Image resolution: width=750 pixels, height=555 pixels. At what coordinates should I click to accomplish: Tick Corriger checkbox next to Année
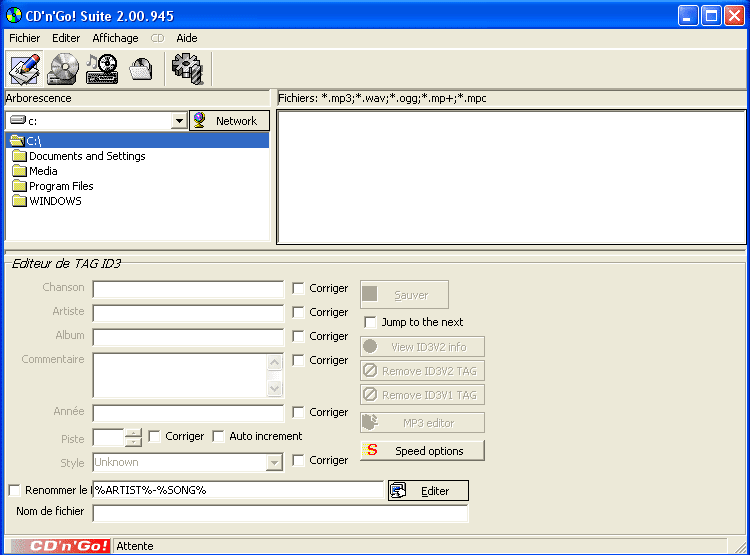pyautogui.click(x=298, y=412)
